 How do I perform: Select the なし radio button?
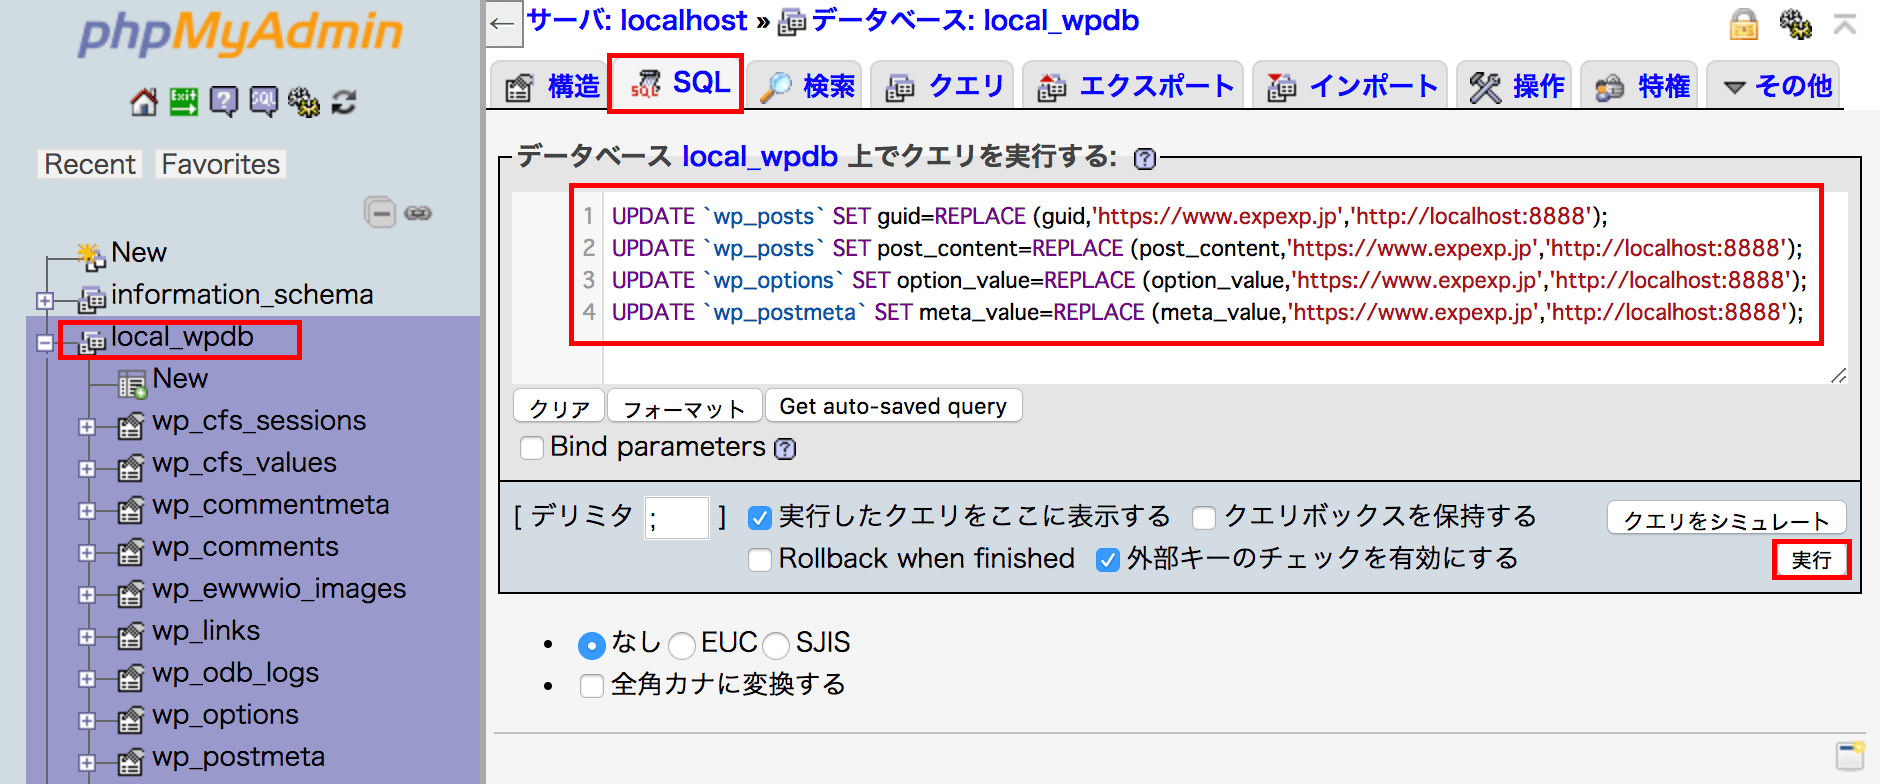pos(592,645)
